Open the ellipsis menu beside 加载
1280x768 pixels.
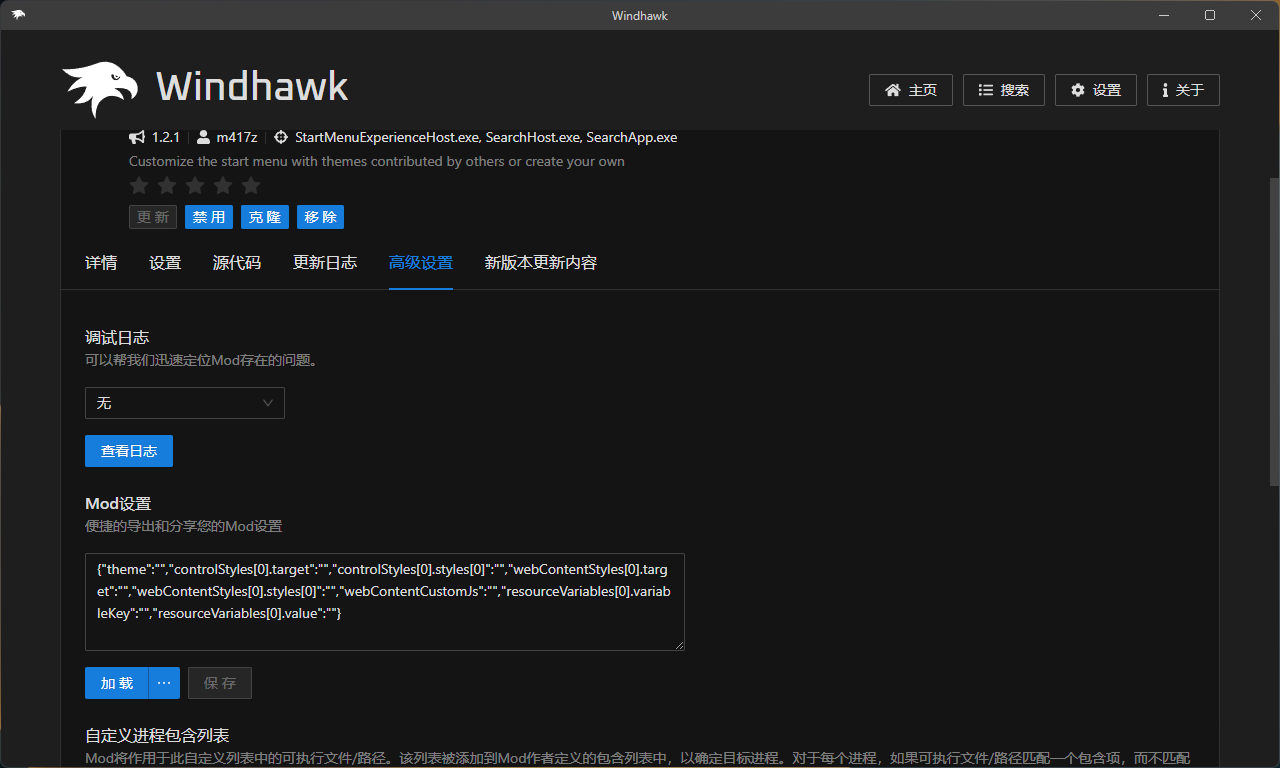coord(164,683)
